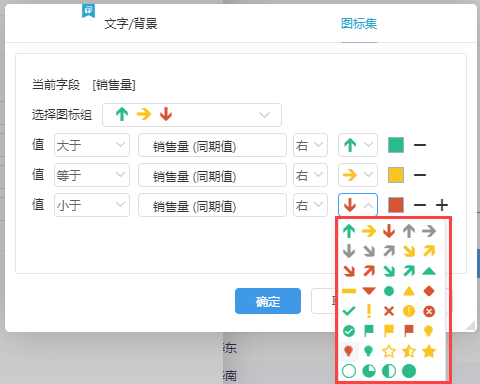Screen dimensions: 480x384
Task: Select the gray up arrow icon
Action: point(409,231)
